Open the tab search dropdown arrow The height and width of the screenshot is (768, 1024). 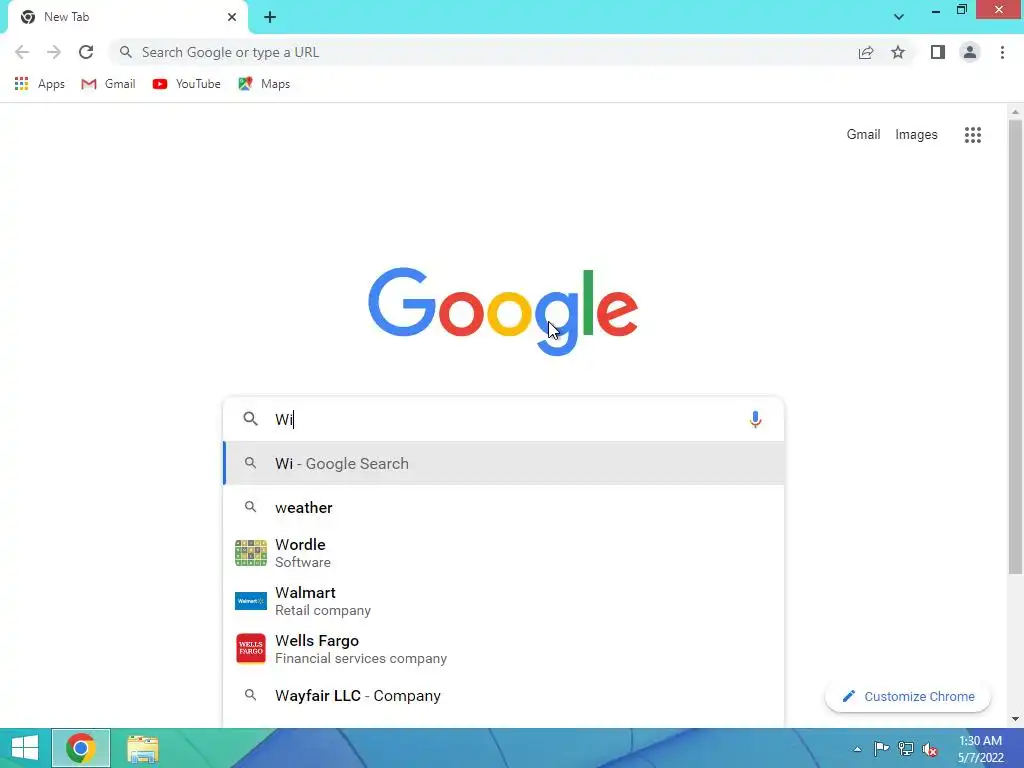(899, 17)
